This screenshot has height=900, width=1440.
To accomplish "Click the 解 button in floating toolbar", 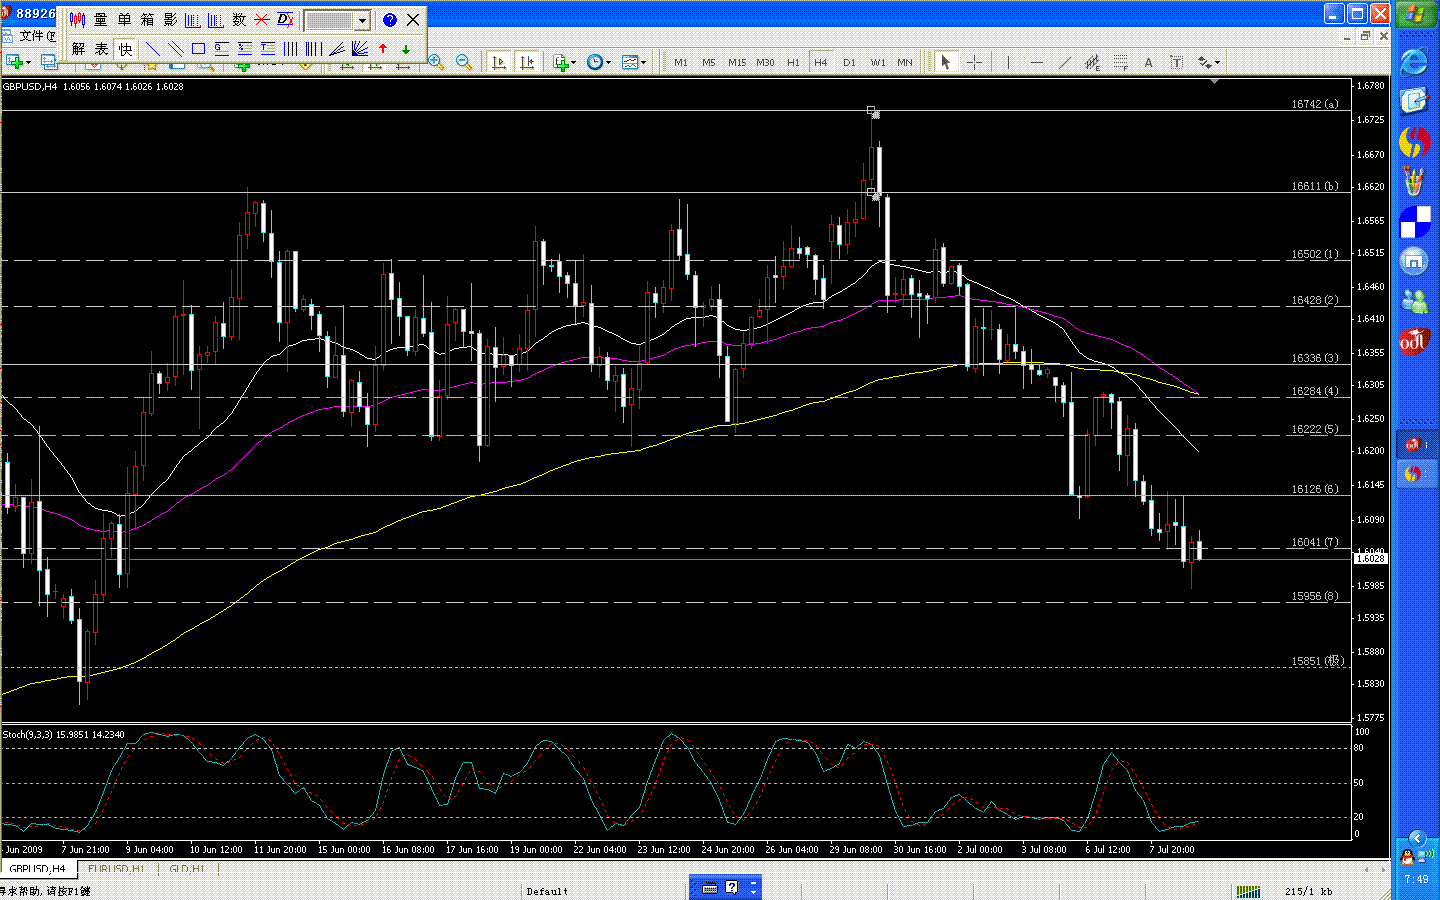I will (79, 49).
